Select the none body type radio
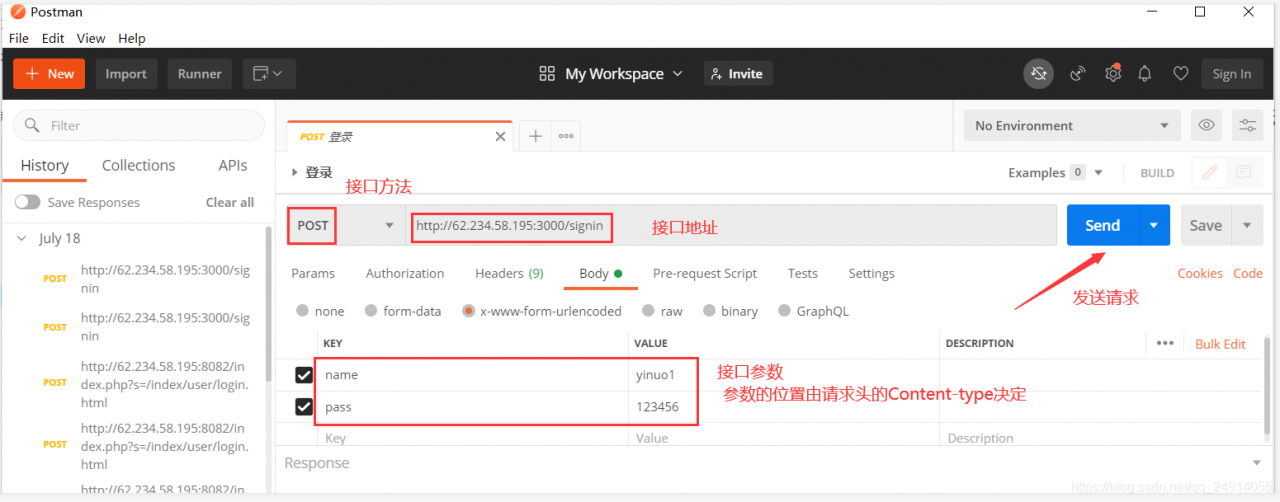The height and width of the screenshot is (502, 1280). 303,311
